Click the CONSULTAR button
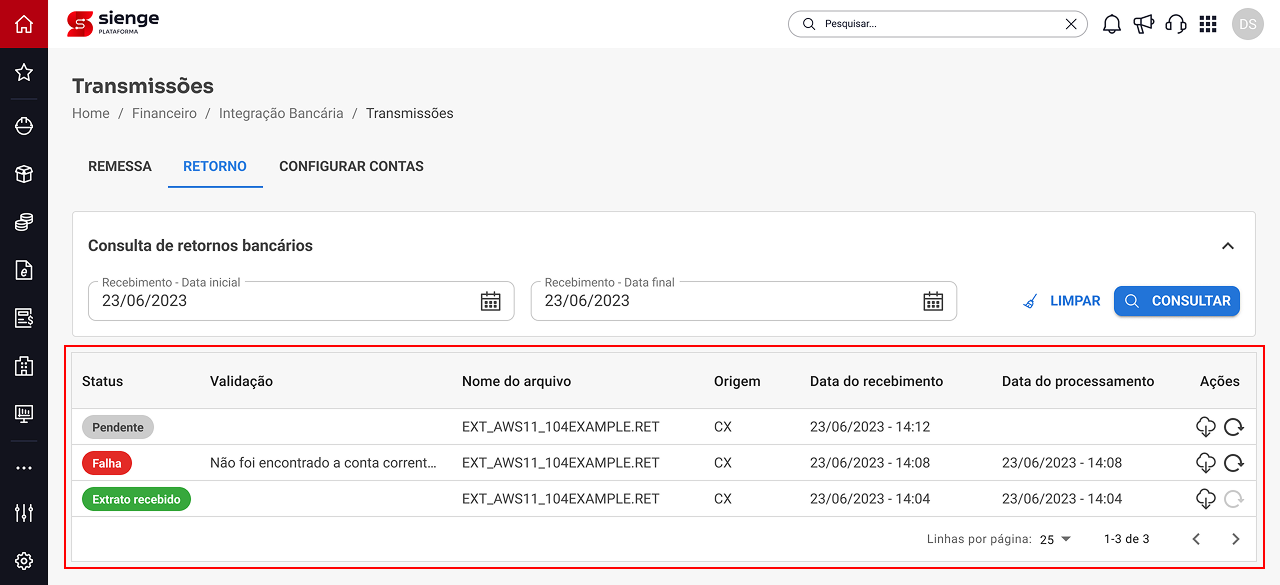1280x585 pixels. (1177, 301)
